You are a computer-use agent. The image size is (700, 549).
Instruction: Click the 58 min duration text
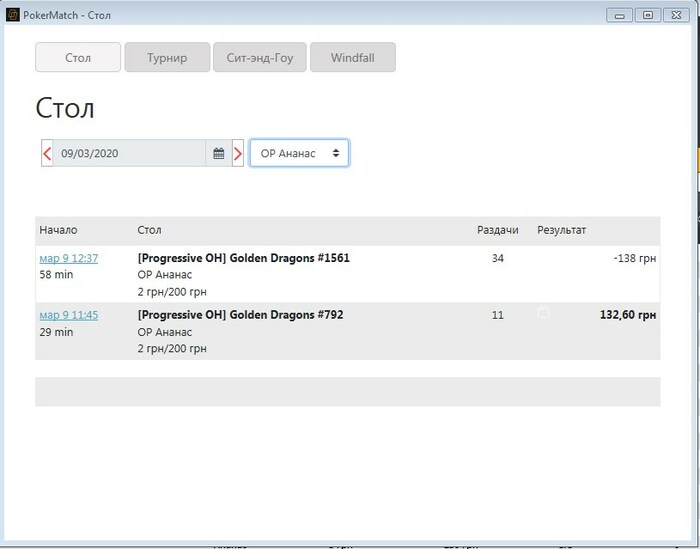(56, 274)
